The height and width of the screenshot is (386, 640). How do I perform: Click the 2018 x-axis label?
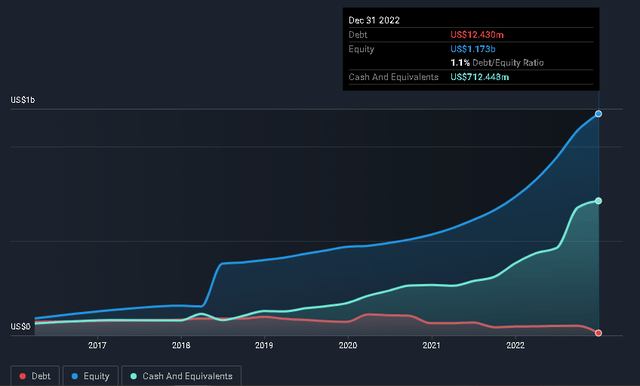(181, 346)
